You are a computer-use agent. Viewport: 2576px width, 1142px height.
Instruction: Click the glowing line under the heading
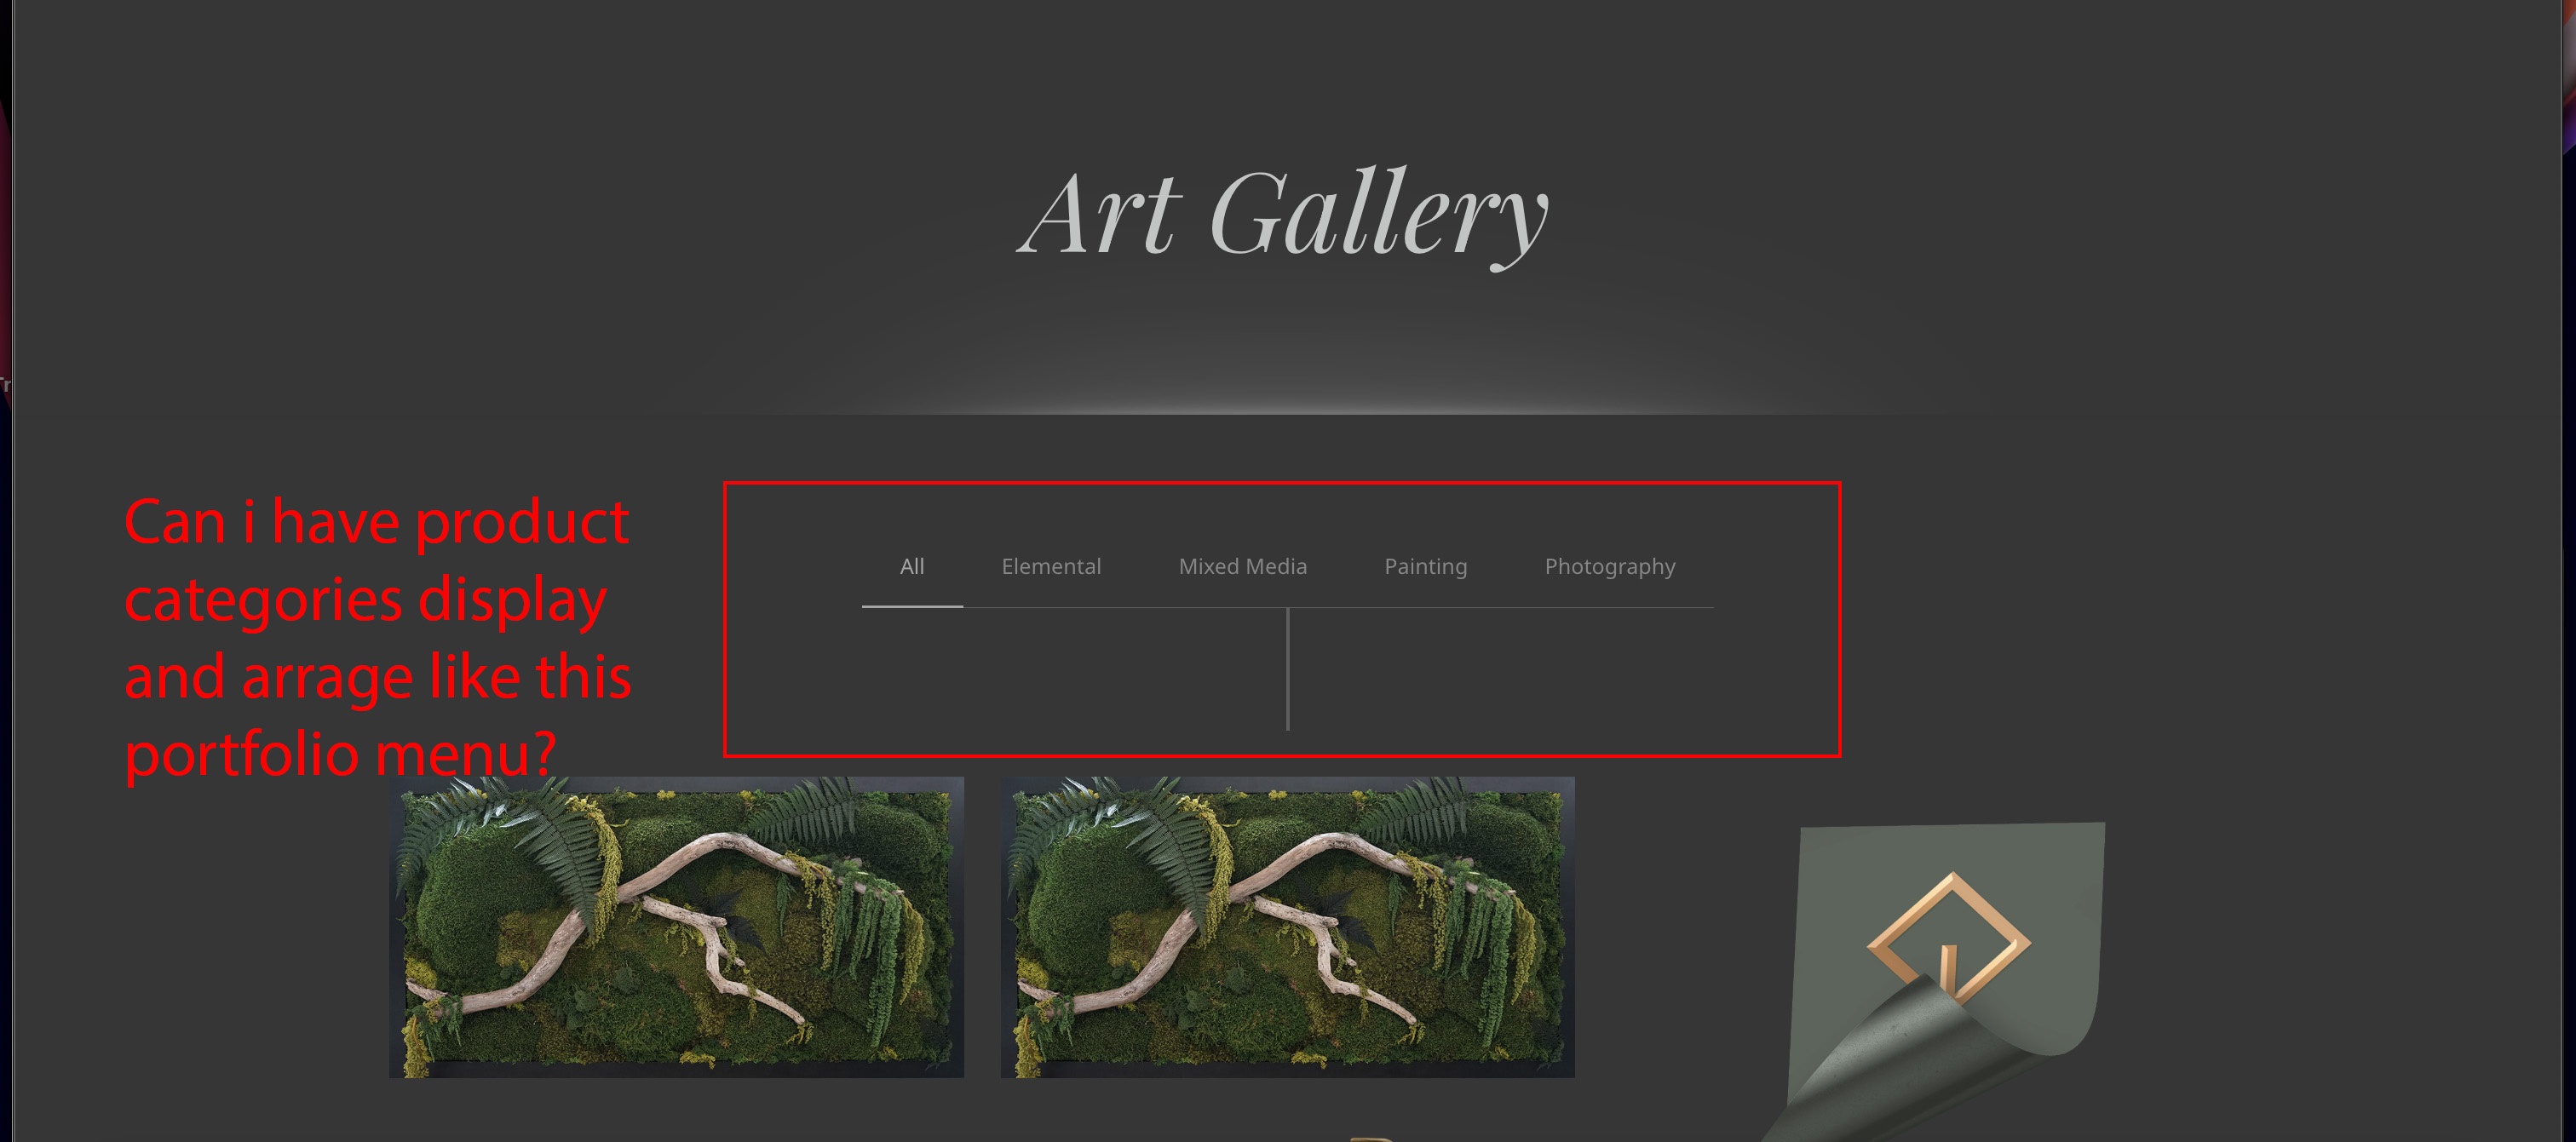click(1288, 411)
